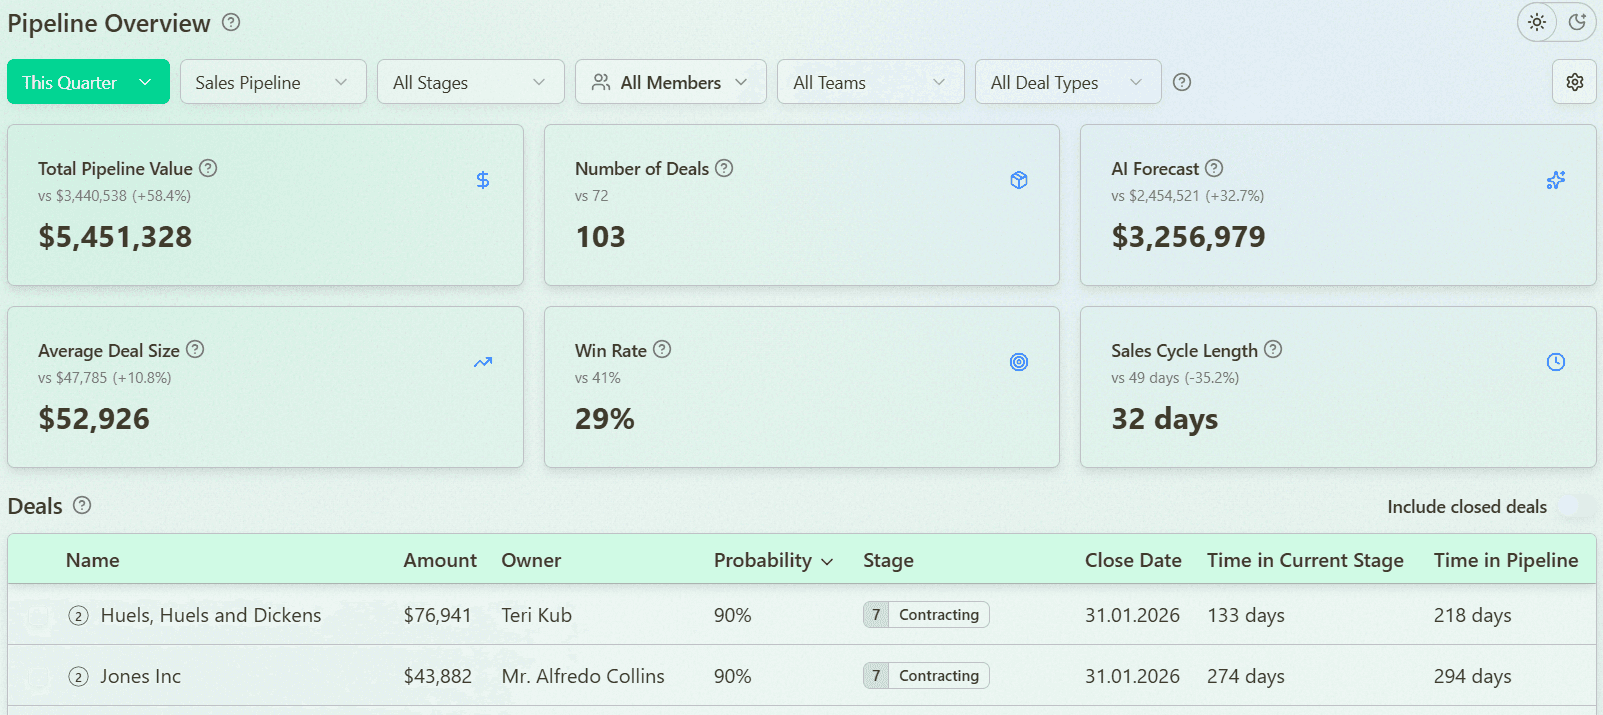Open Jones Inc deal
Viewport: 1603px width, 715px height.
(140, 676)
